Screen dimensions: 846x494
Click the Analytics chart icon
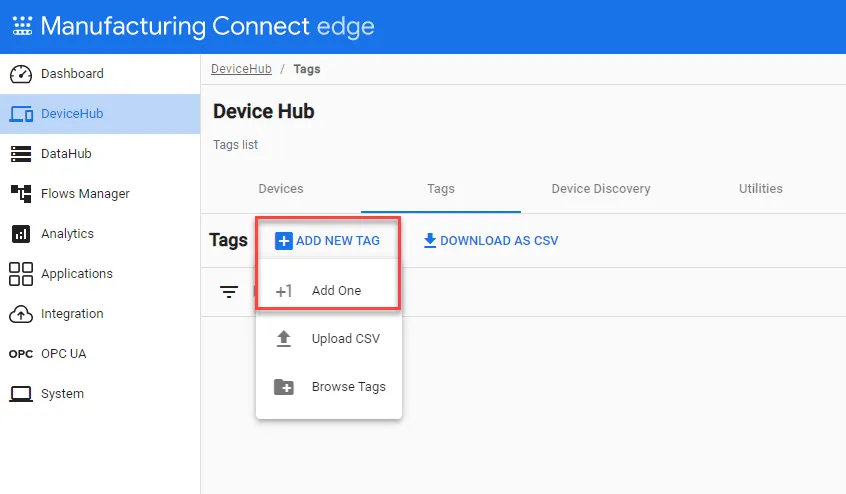tap(21, 234)
